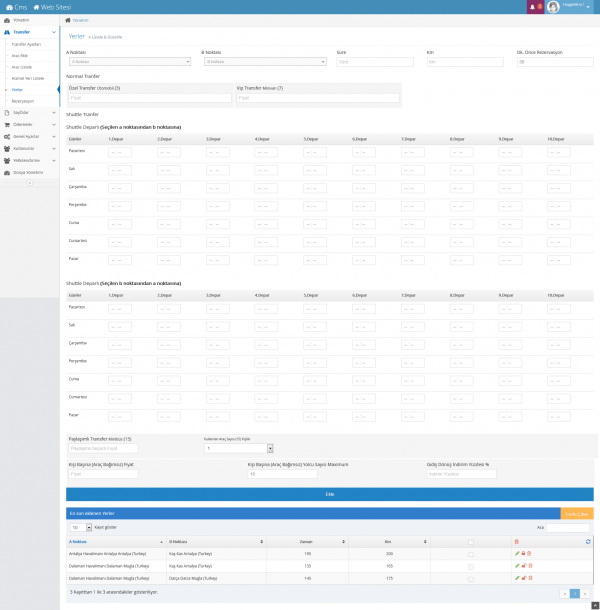This screenshot has height=610, width=600.
Task: Click the red trash icon in table header
Action: pyautogui.click(x=516, y=541)
